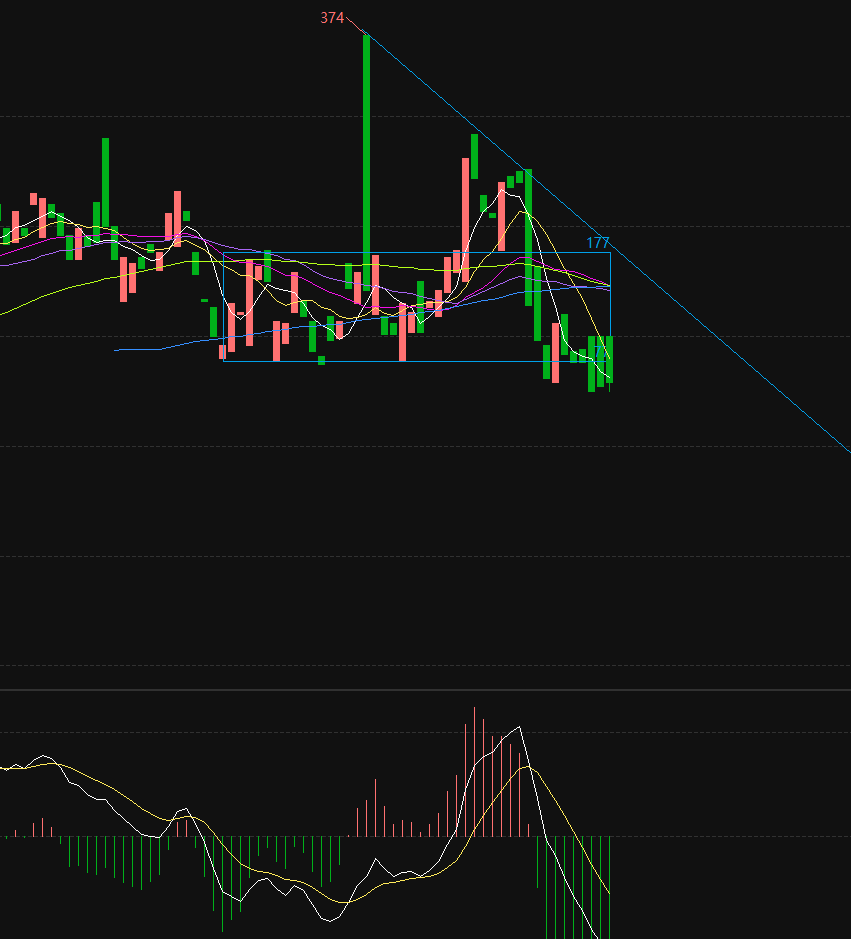Click the low red candle after the big drop
Screen dimensions: 851x939
556,352
